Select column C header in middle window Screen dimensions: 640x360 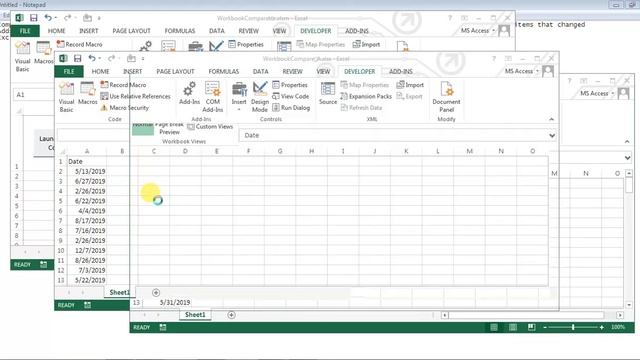click(154, 151)
